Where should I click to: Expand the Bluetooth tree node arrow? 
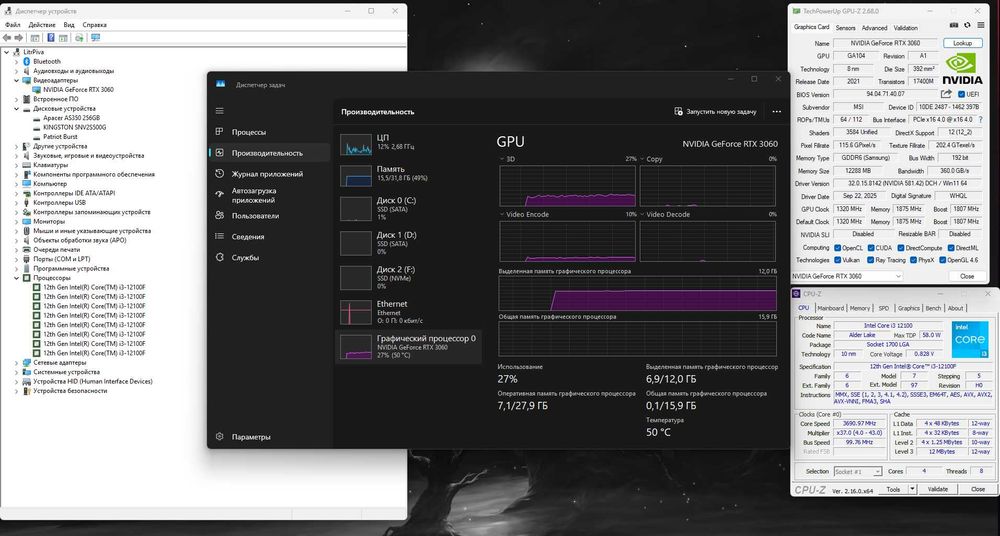tap(17, 61)
